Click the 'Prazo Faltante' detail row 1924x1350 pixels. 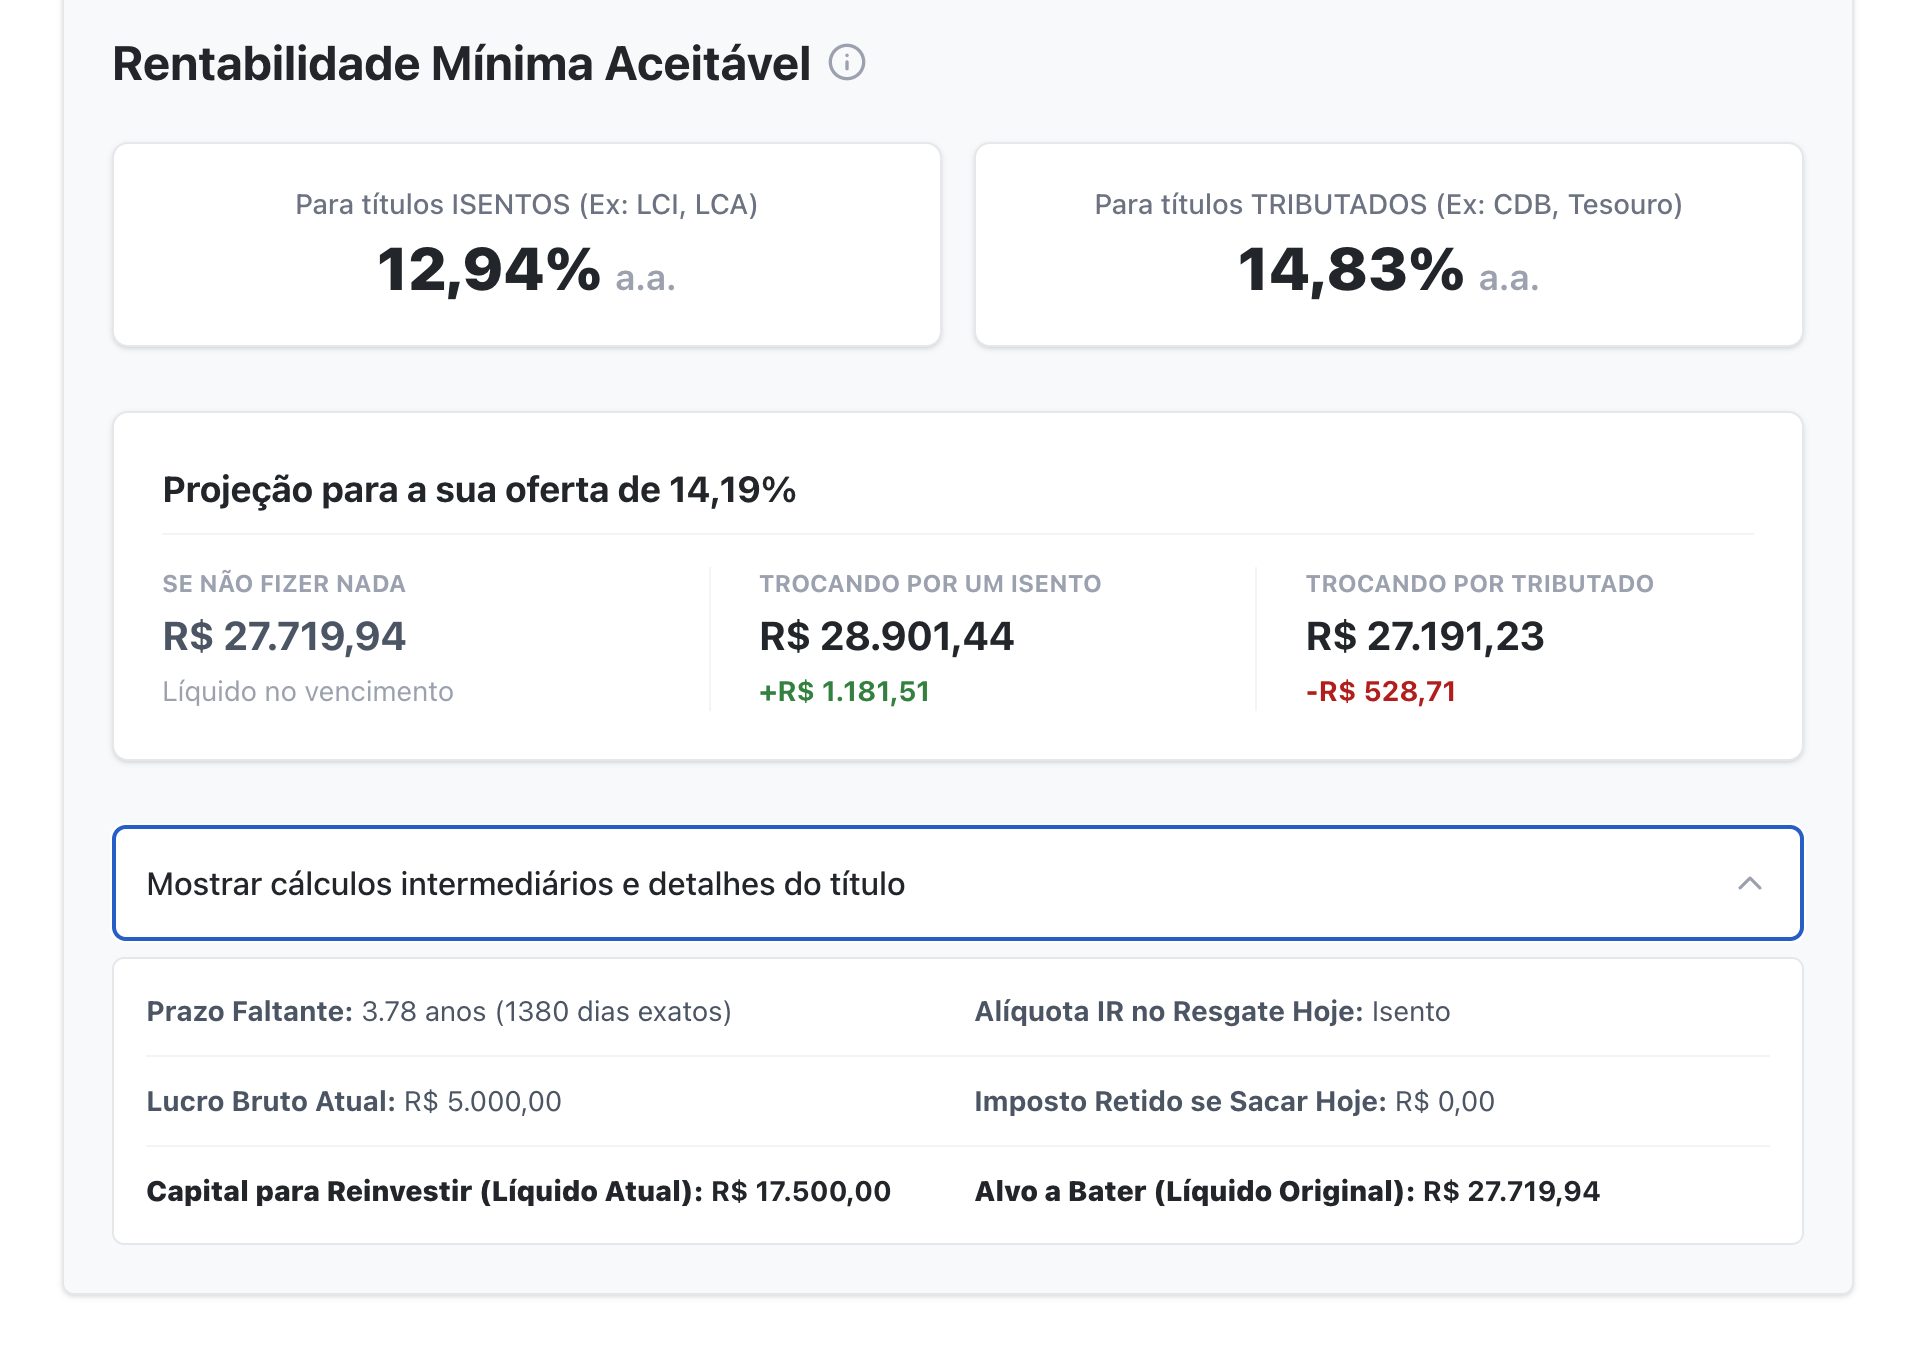439,1011
